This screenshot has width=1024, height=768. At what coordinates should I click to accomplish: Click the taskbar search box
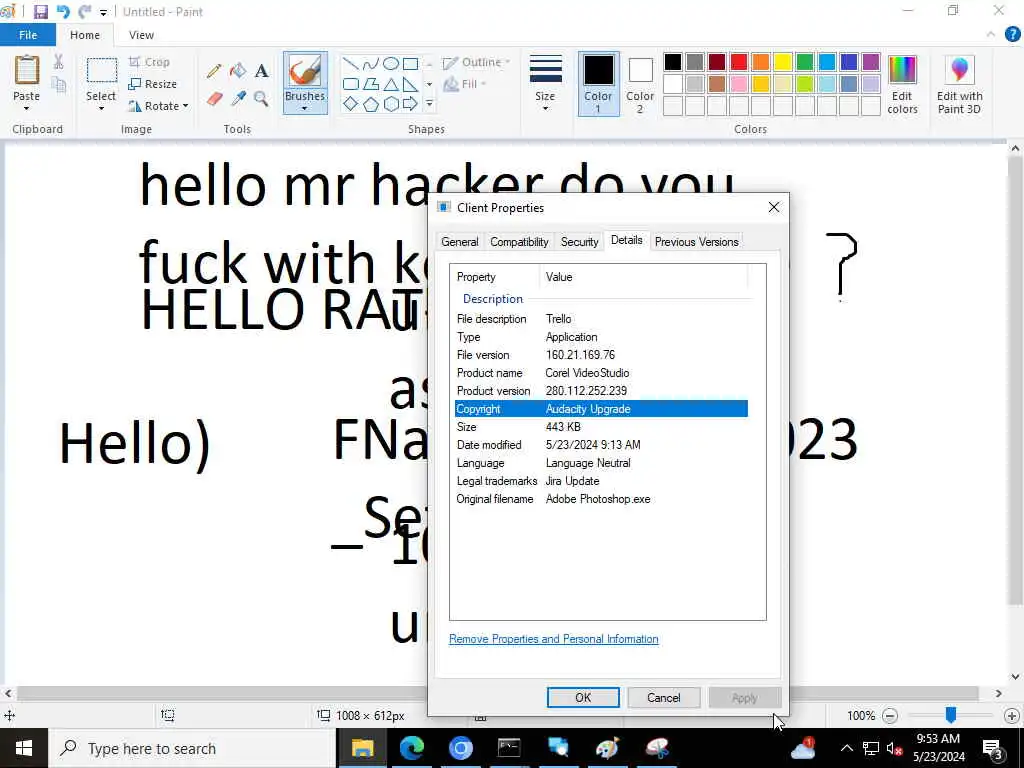coord(192,748)
